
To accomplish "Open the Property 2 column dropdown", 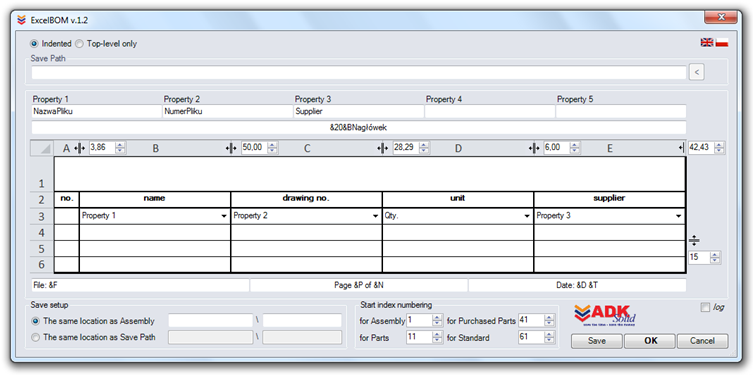I will coord(375,216).
